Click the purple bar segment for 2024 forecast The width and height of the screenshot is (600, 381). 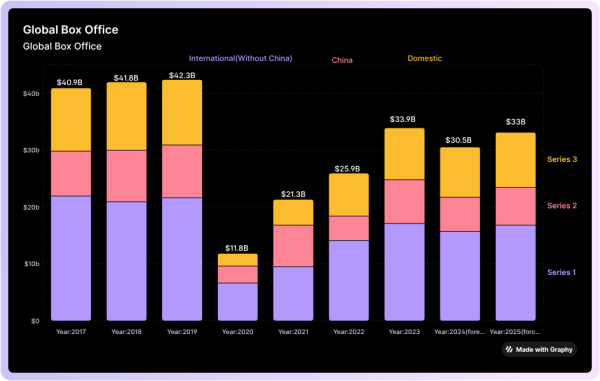(x=460, y=276)
